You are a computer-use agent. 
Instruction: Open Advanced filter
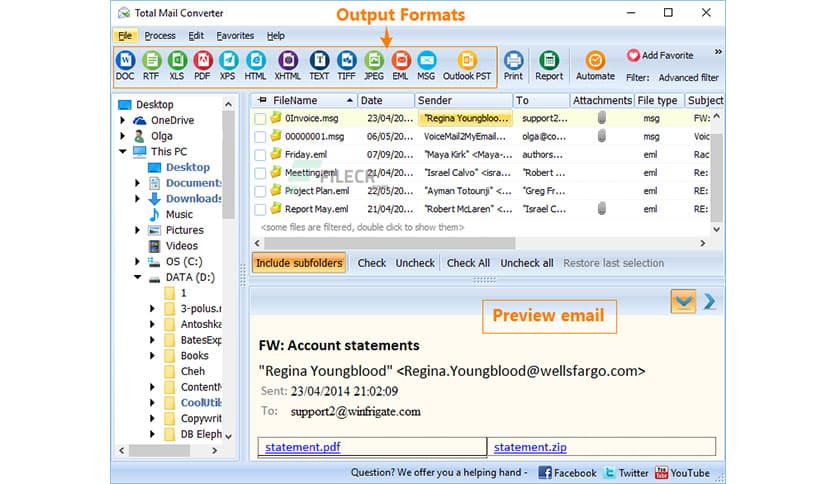688,77
